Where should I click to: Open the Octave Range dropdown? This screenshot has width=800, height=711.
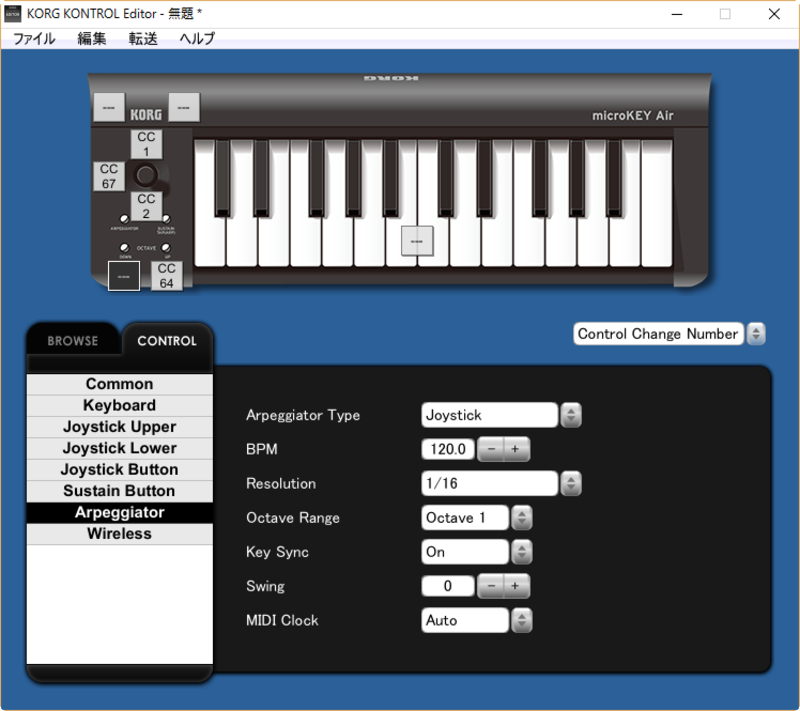(477, 518)
